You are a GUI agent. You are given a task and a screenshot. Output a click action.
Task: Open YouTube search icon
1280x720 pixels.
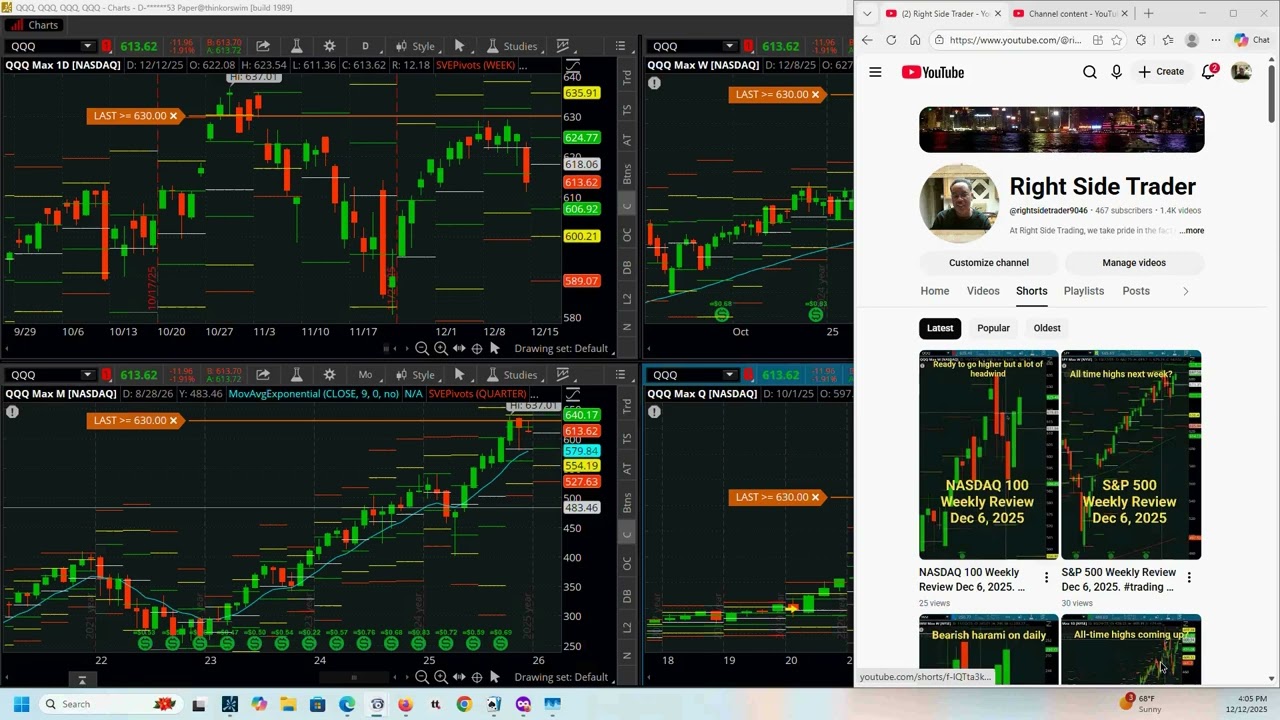click(x=1089, y=72)
